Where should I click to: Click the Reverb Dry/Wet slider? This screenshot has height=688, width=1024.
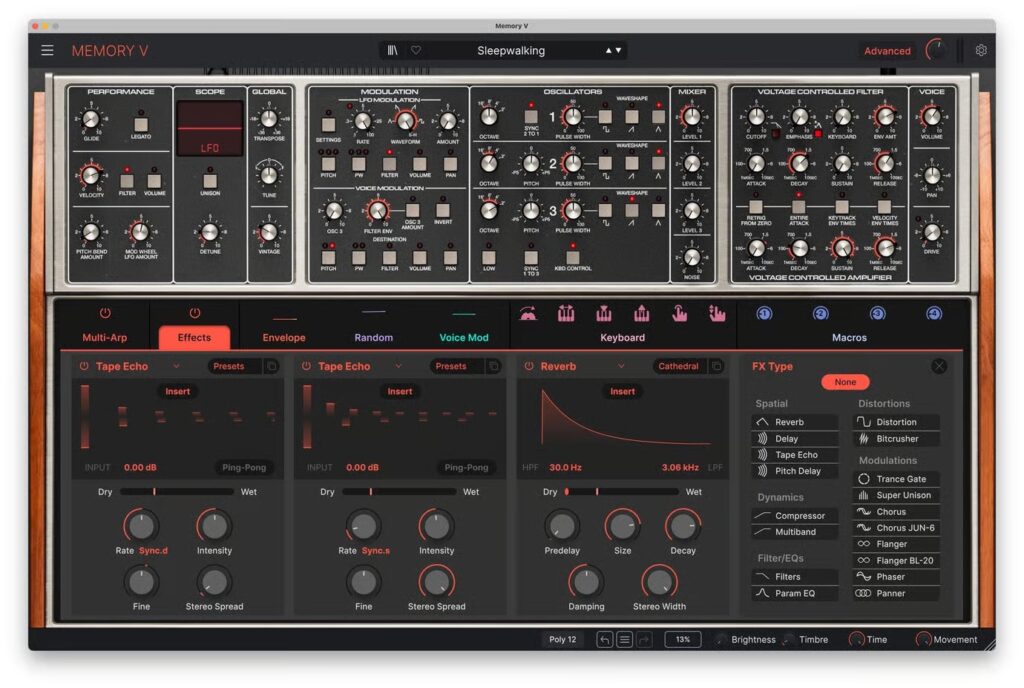(622, 492)
